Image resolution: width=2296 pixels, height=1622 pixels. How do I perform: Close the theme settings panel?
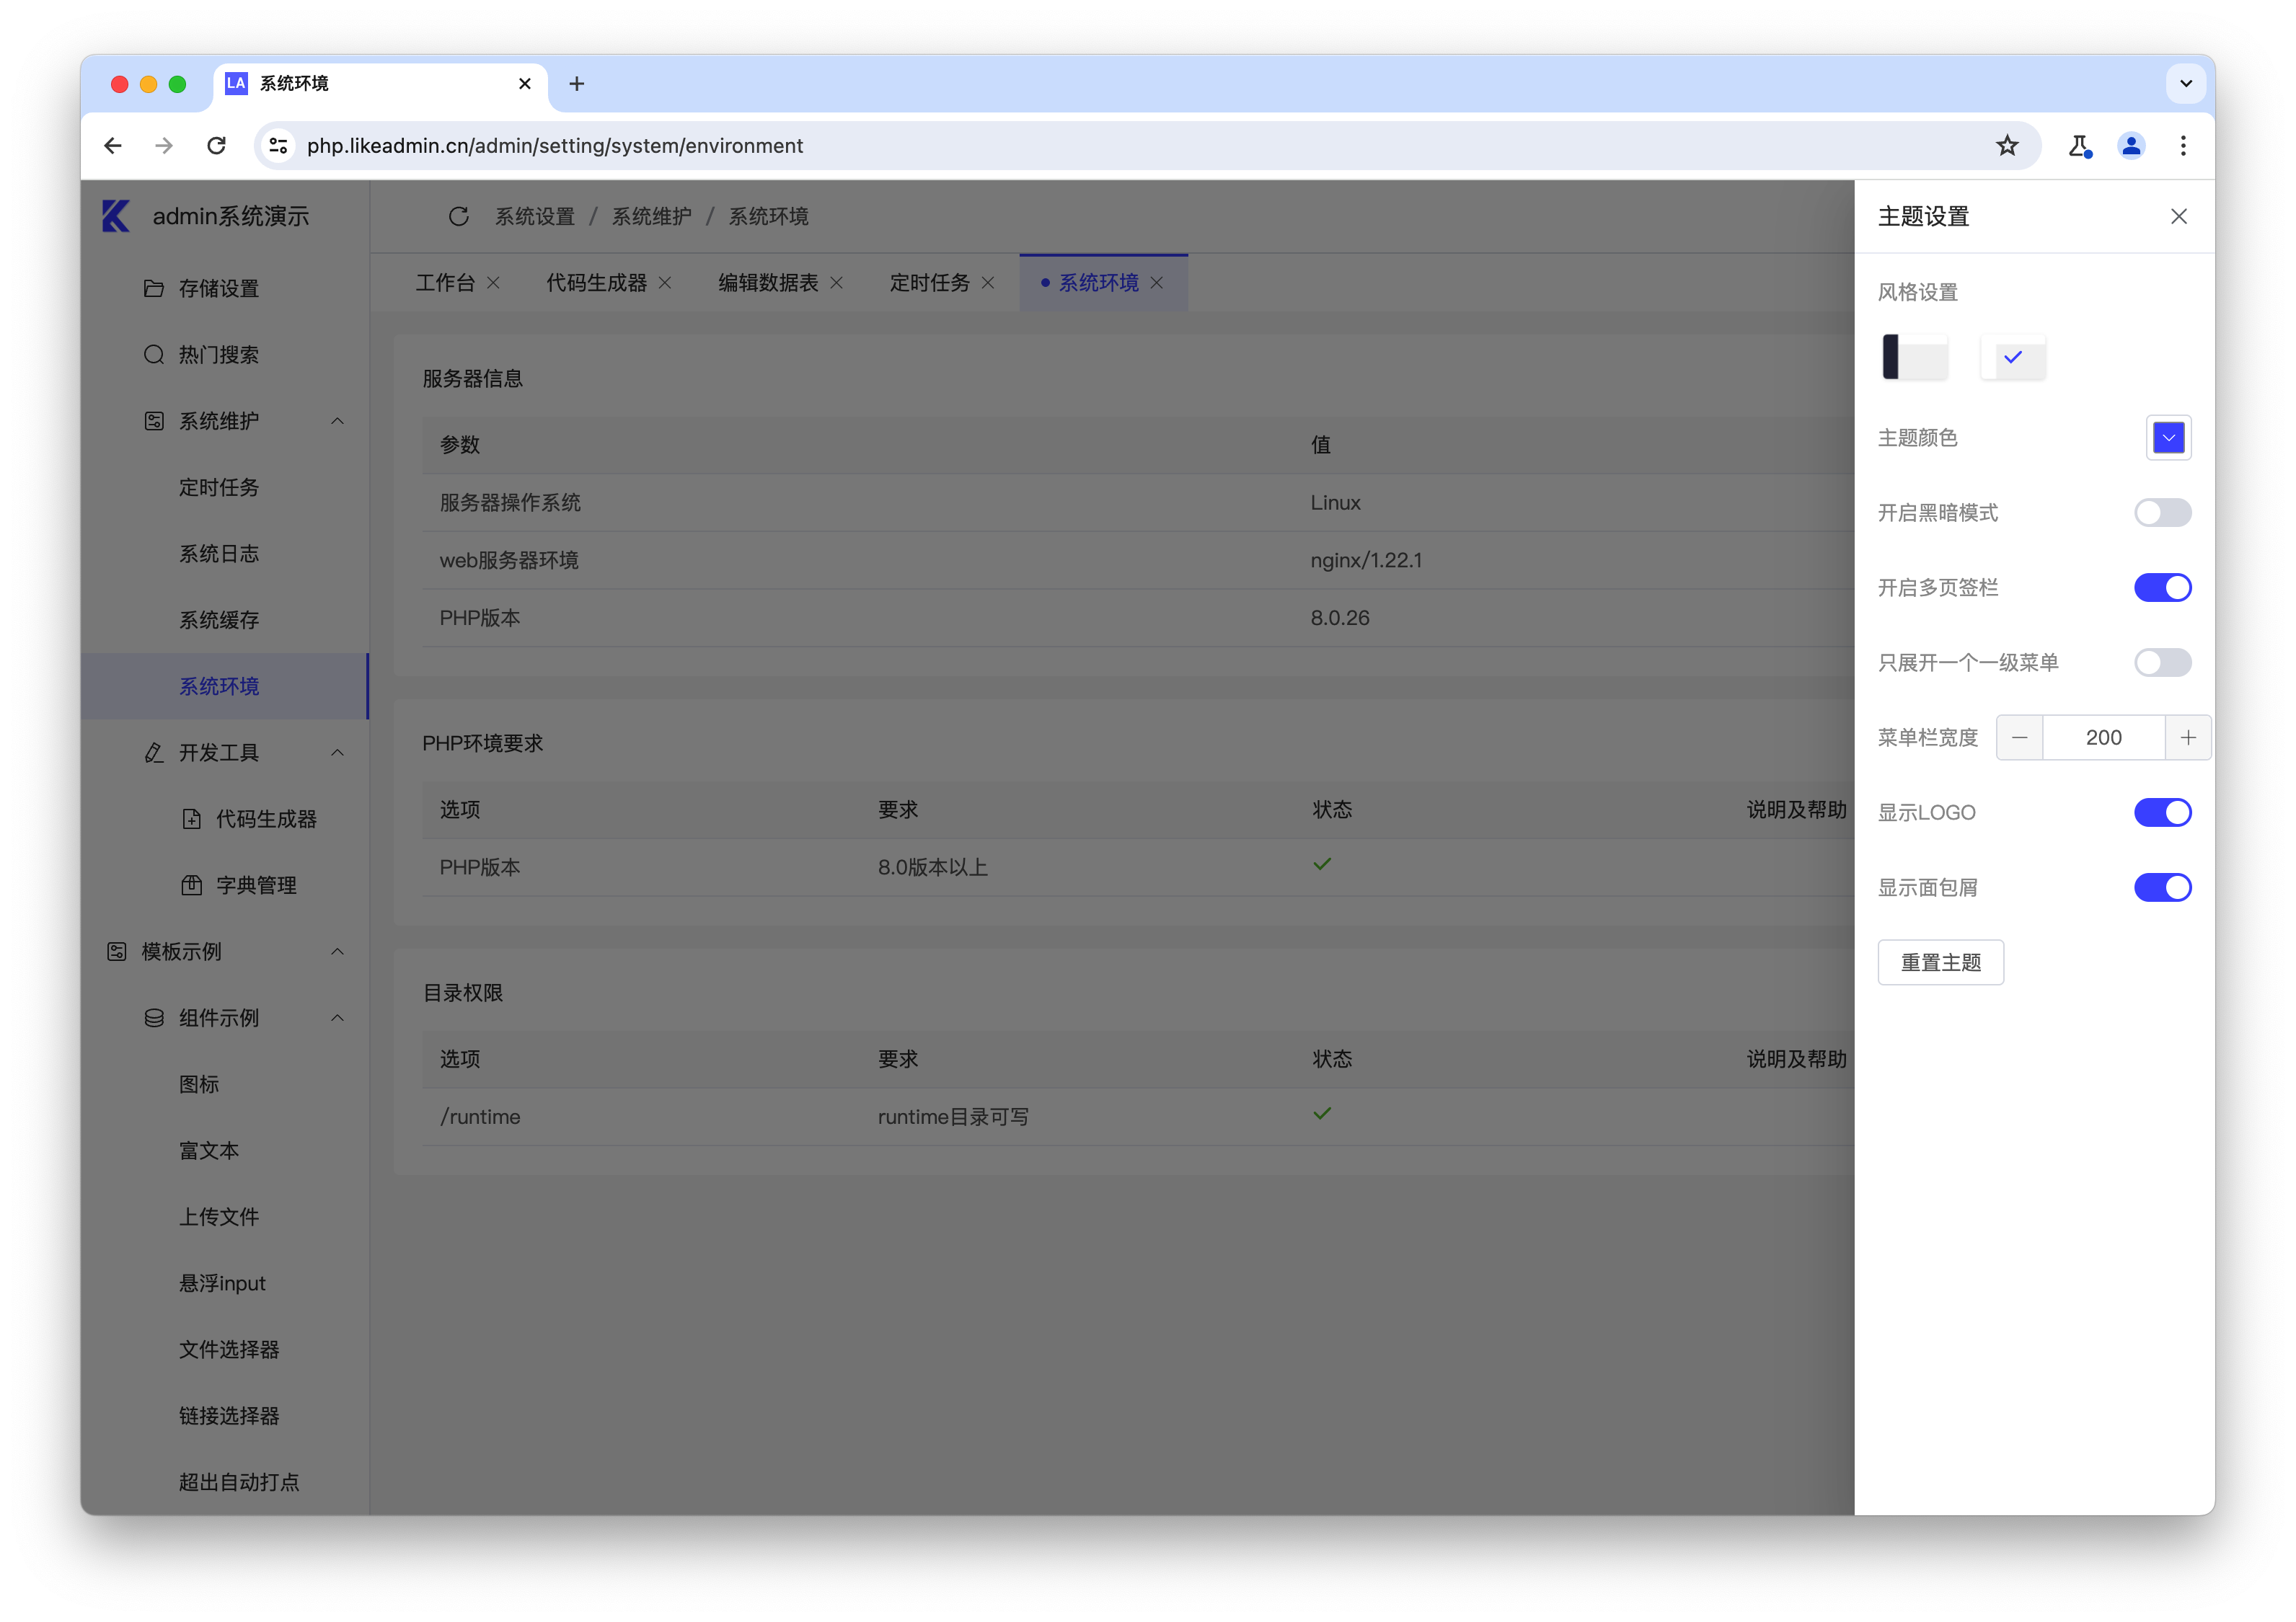pos(2178,216)
